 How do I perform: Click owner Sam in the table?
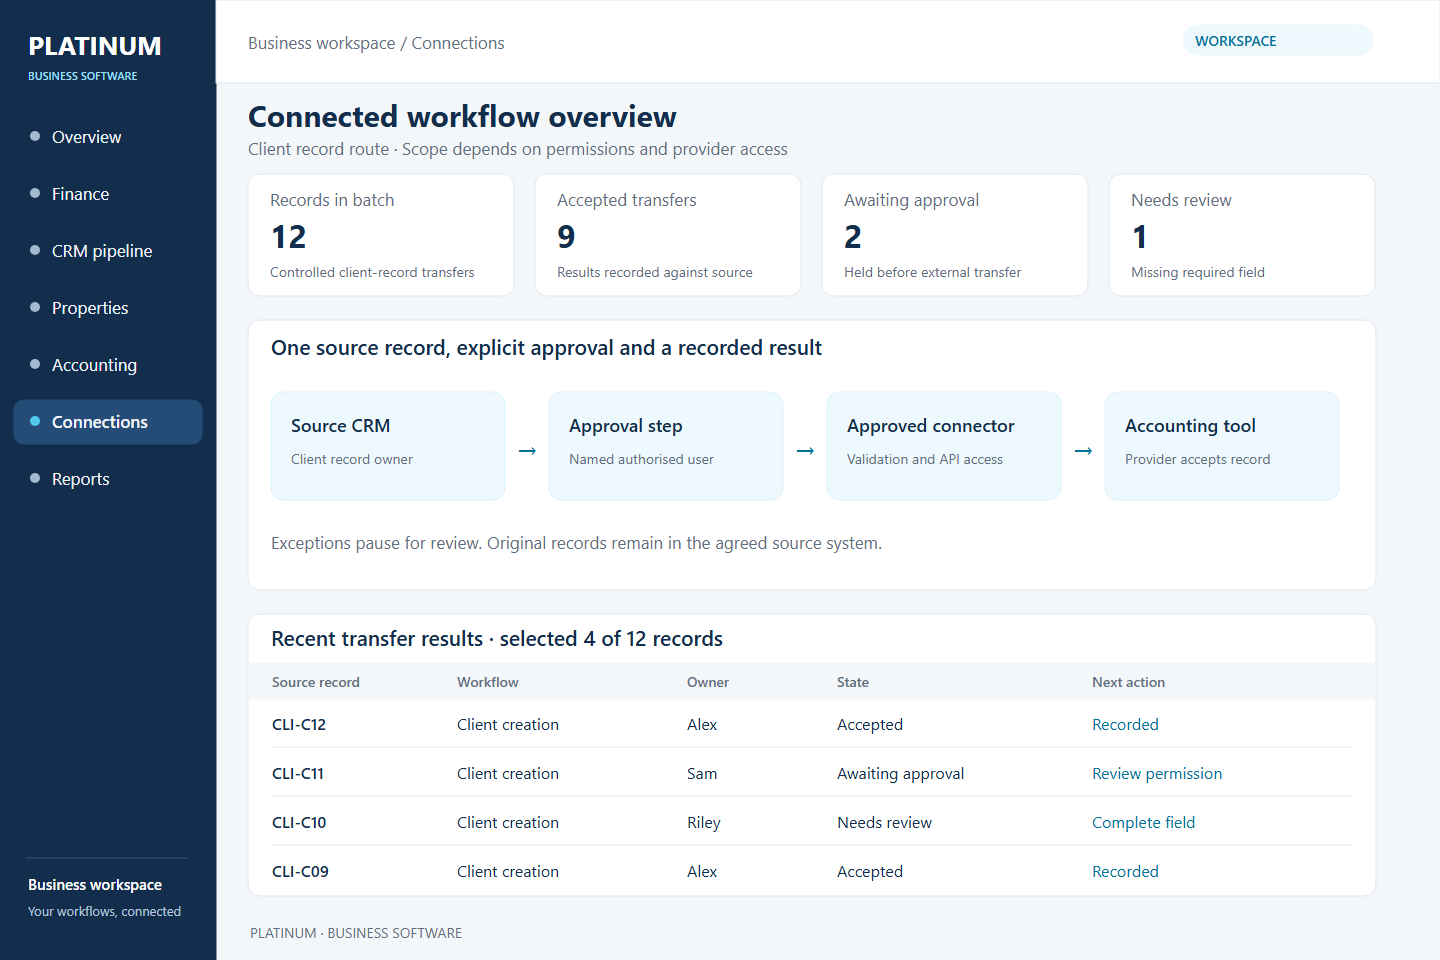(x=702, y=774)
